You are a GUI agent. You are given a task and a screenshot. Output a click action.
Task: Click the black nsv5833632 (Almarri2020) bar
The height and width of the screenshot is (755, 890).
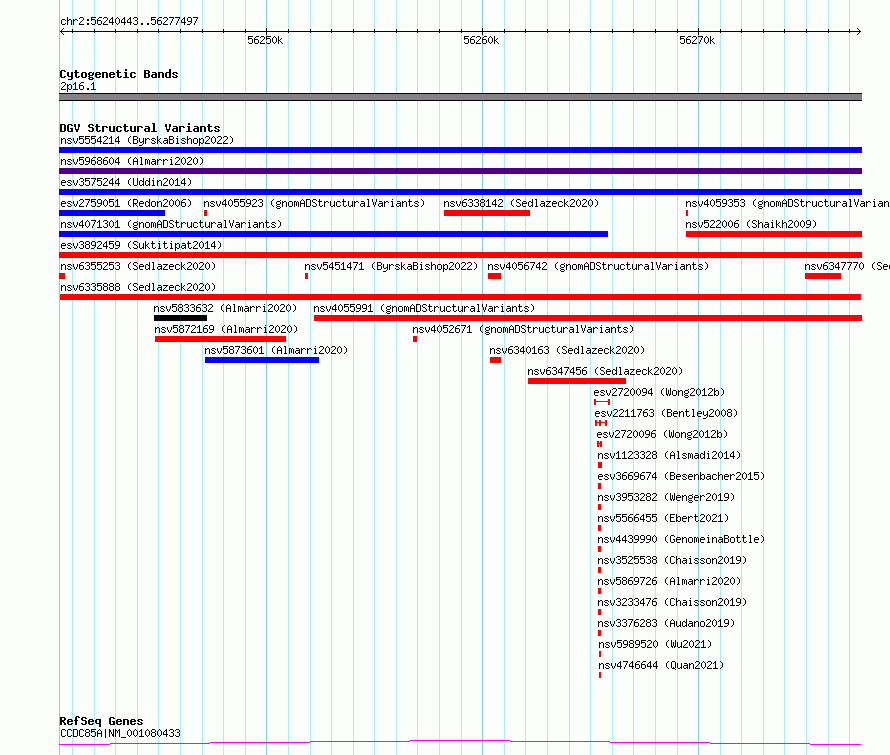click(x=180, y=318)
